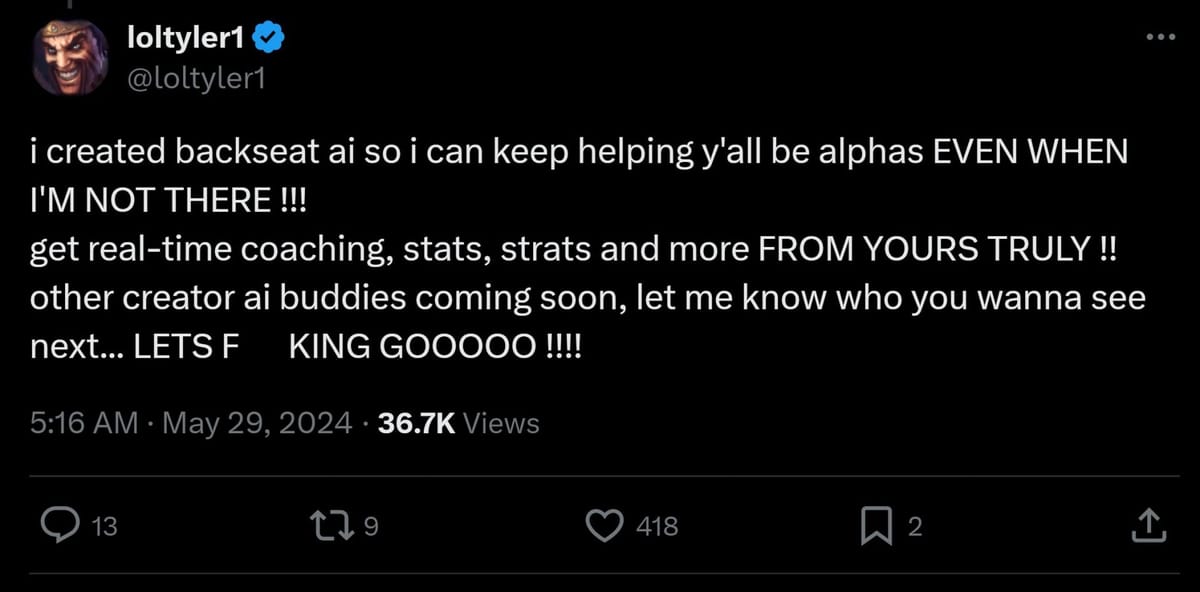
Task: Click the repost count showing 9
Action: point(369,527)
